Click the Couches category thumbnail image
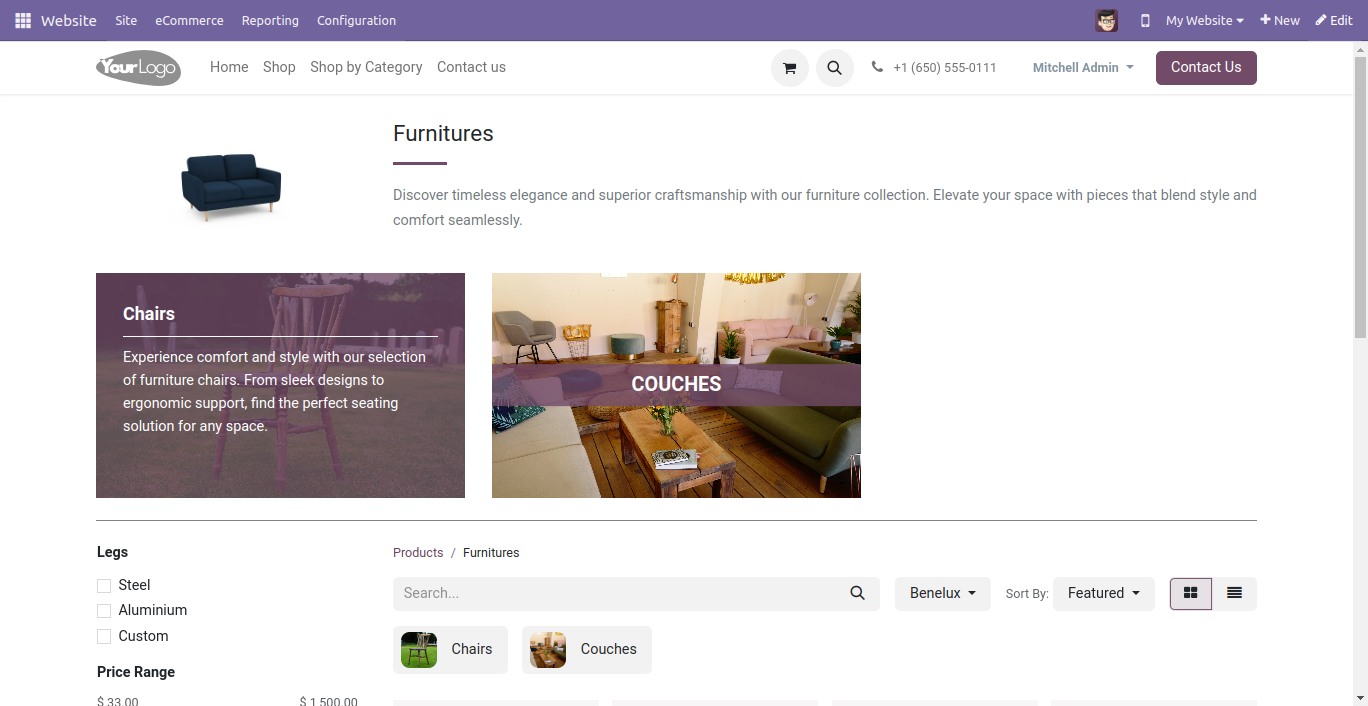1368x706 pixels. tap(548, 650)
